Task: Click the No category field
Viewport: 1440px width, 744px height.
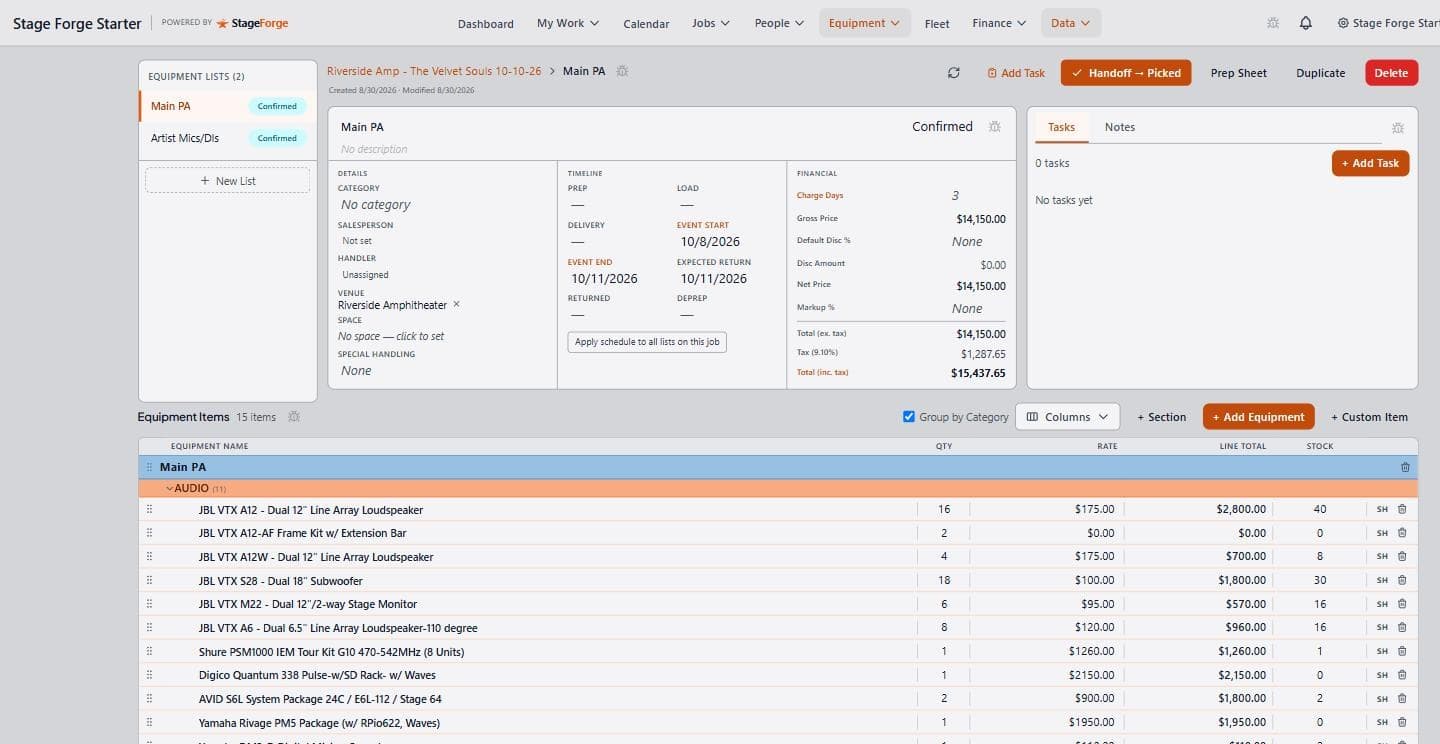Action: pos(376,205)
